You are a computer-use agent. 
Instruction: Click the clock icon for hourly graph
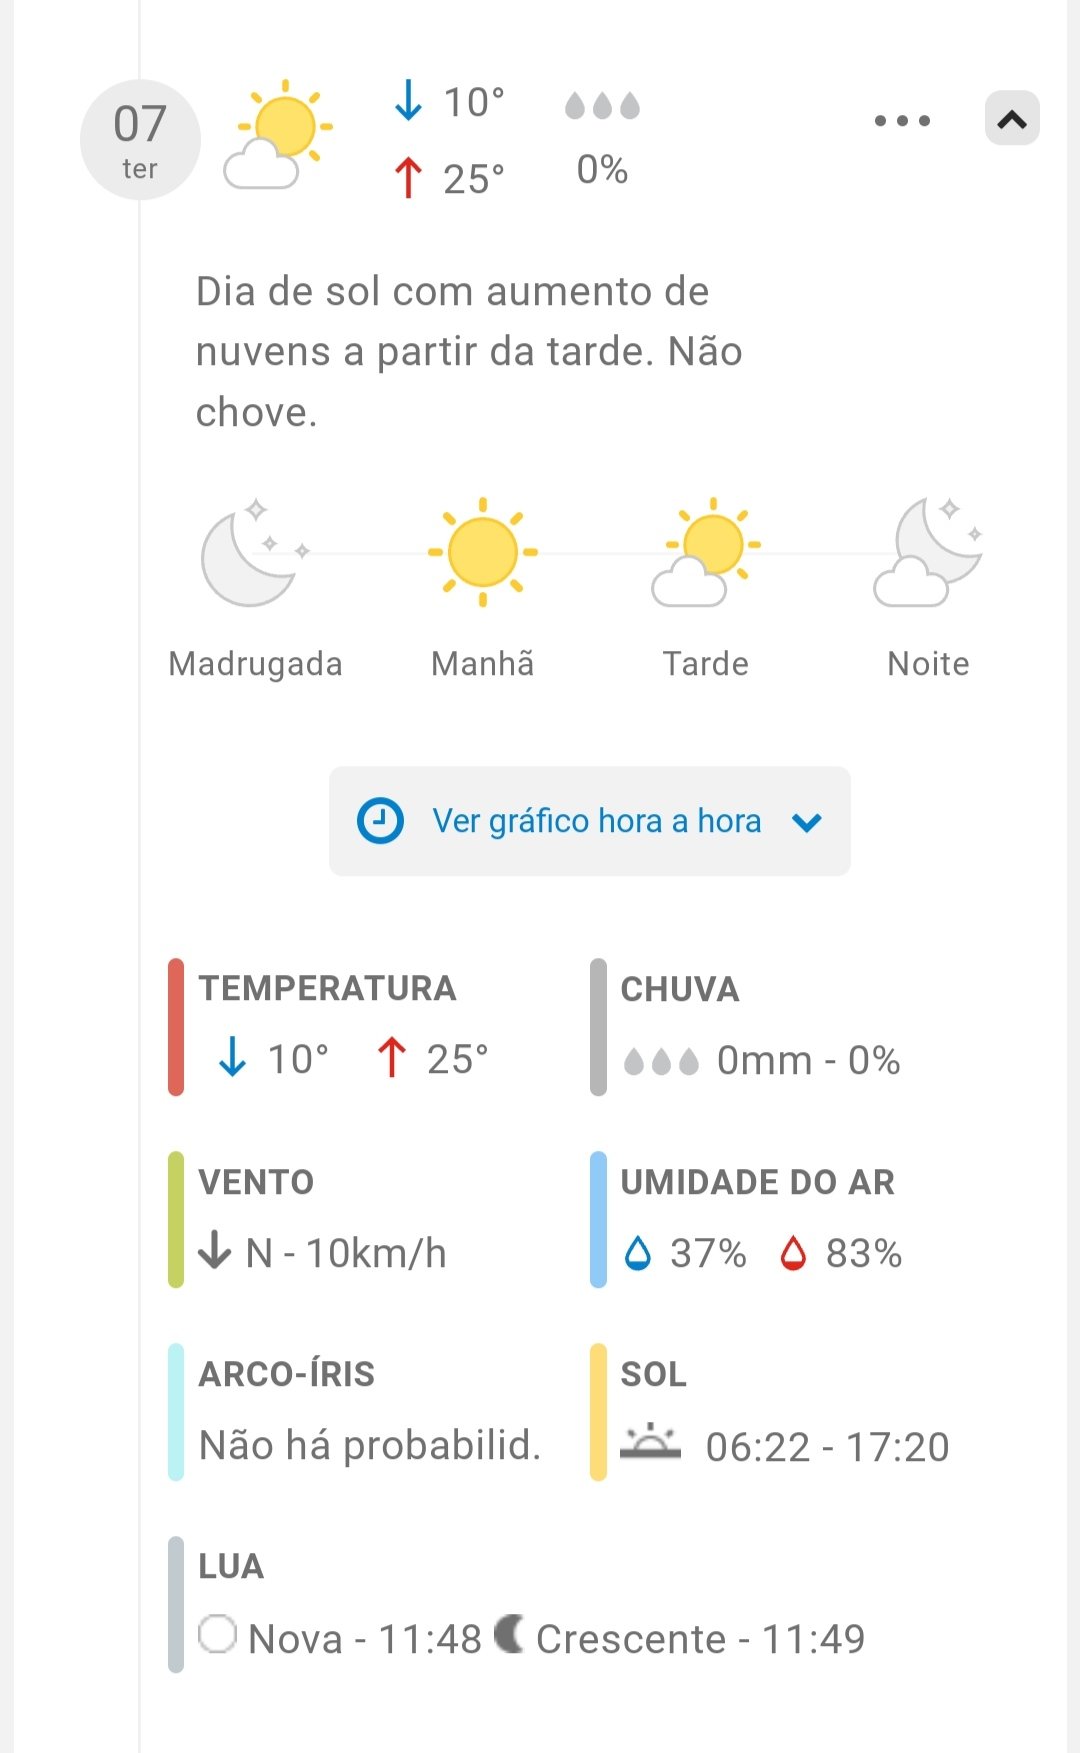click(x=380, y=821)
